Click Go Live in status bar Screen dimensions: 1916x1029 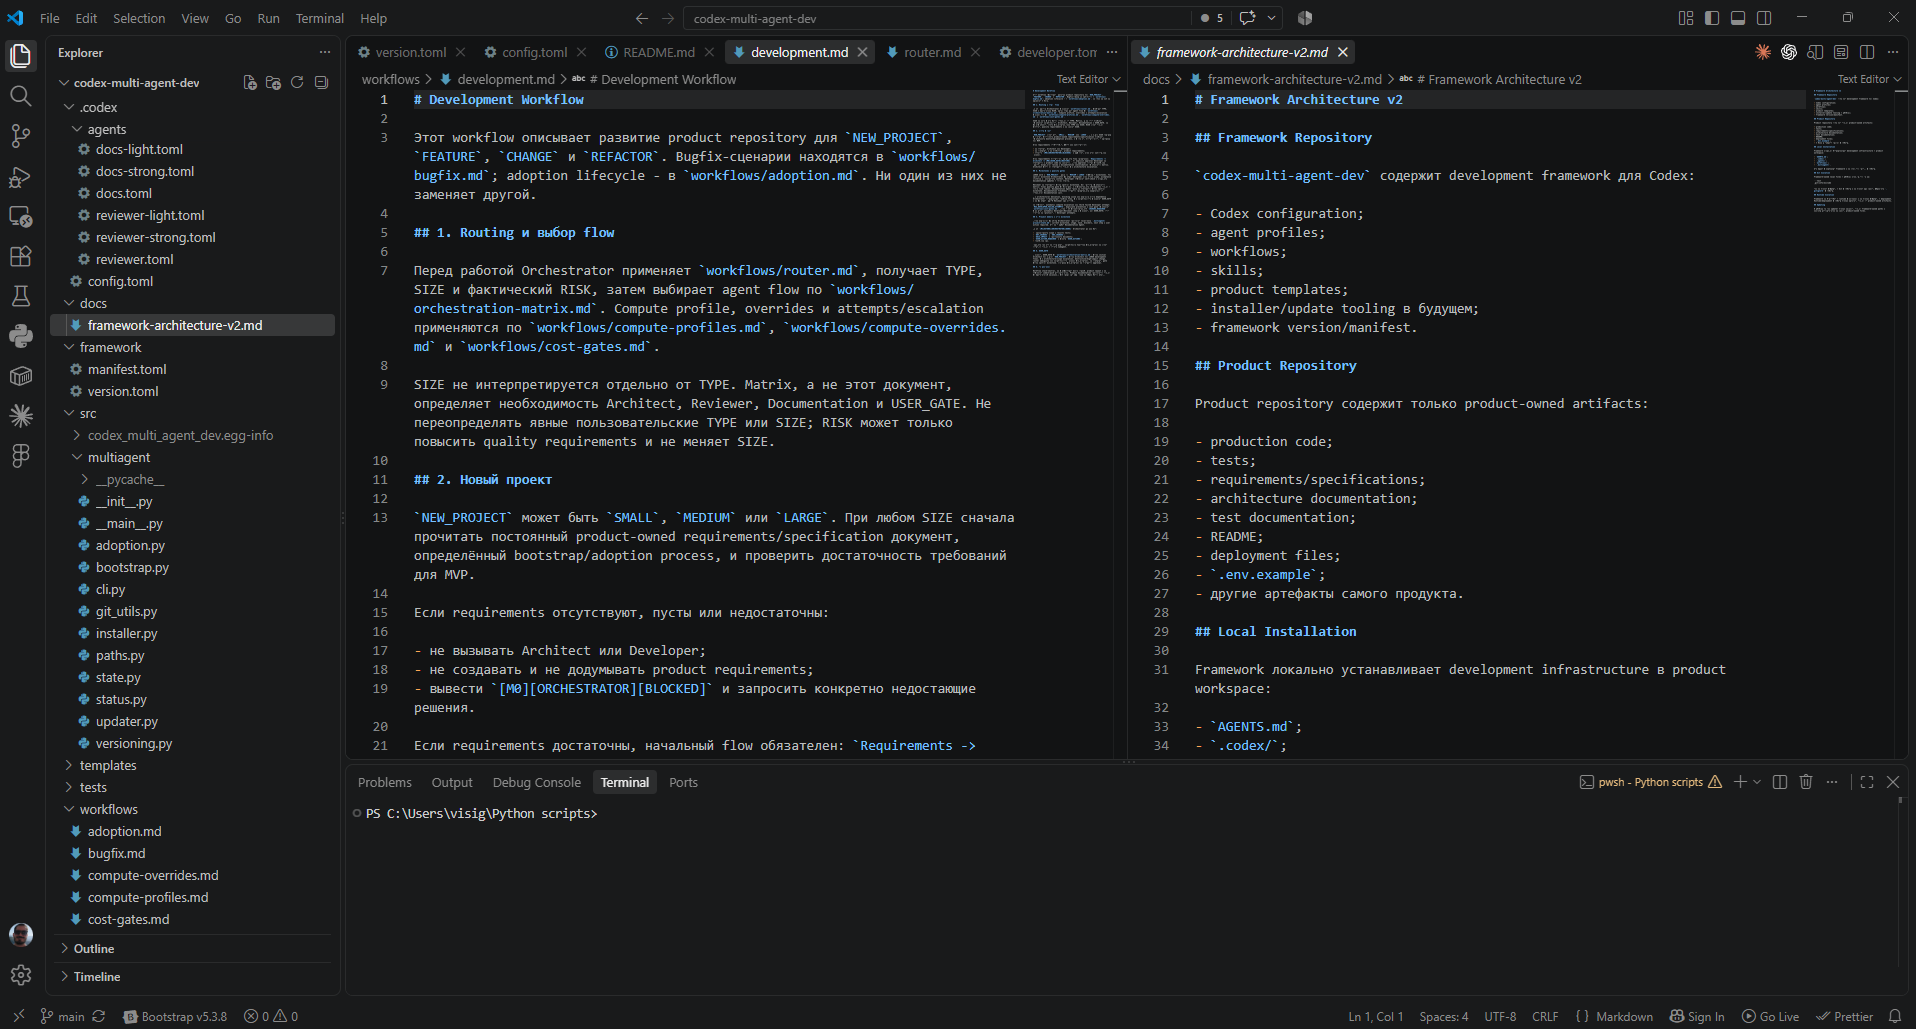click(1770, 1016)
